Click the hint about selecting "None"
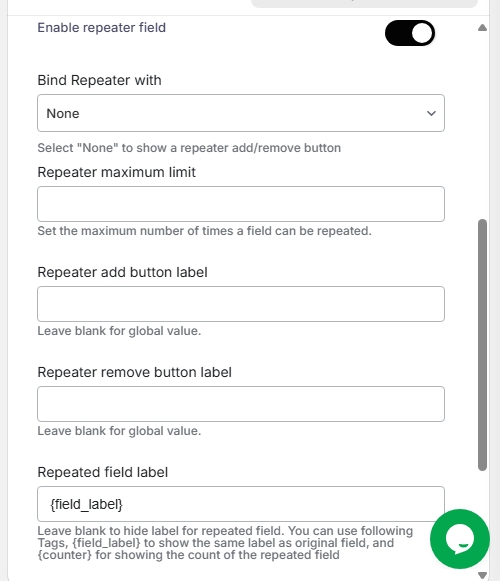This screenshot has height=581, width=500. [189, 148]
